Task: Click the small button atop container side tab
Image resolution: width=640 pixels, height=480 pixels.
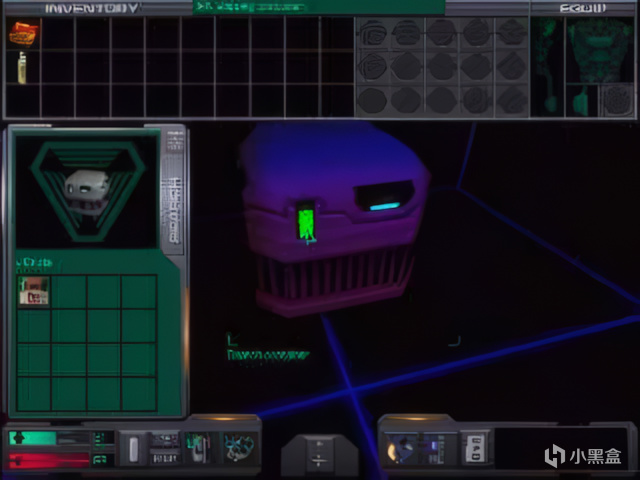Action: (175, 140)
